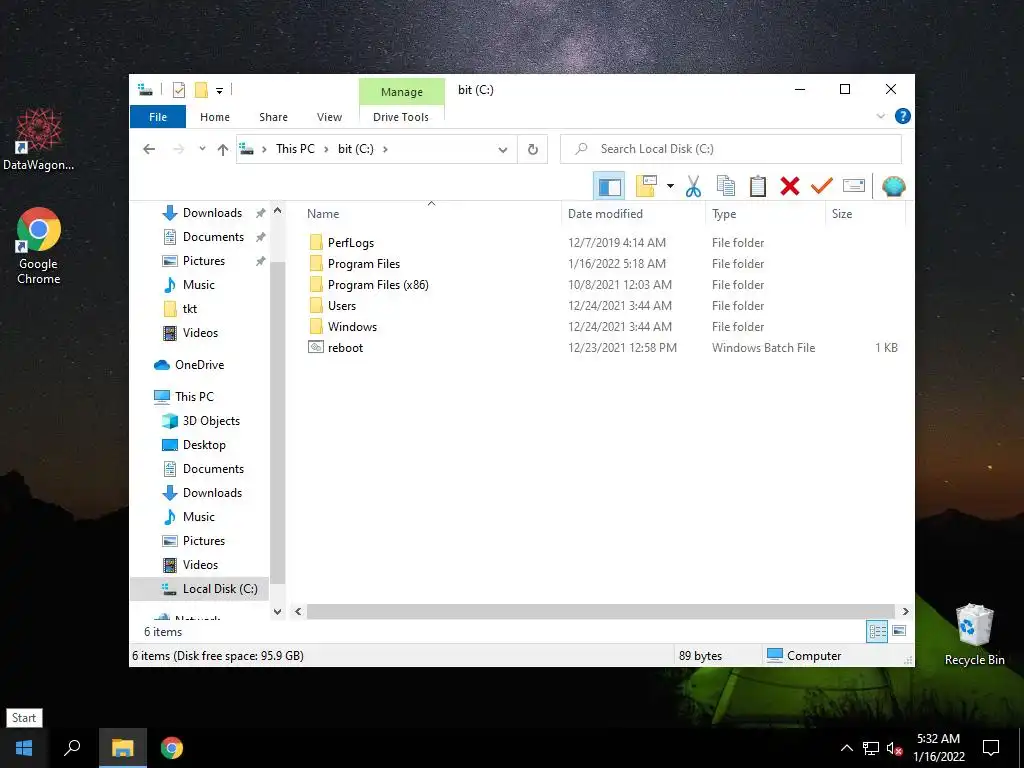
Task: Click Properties icon in quick access toolbar
Action: [178, 90]
